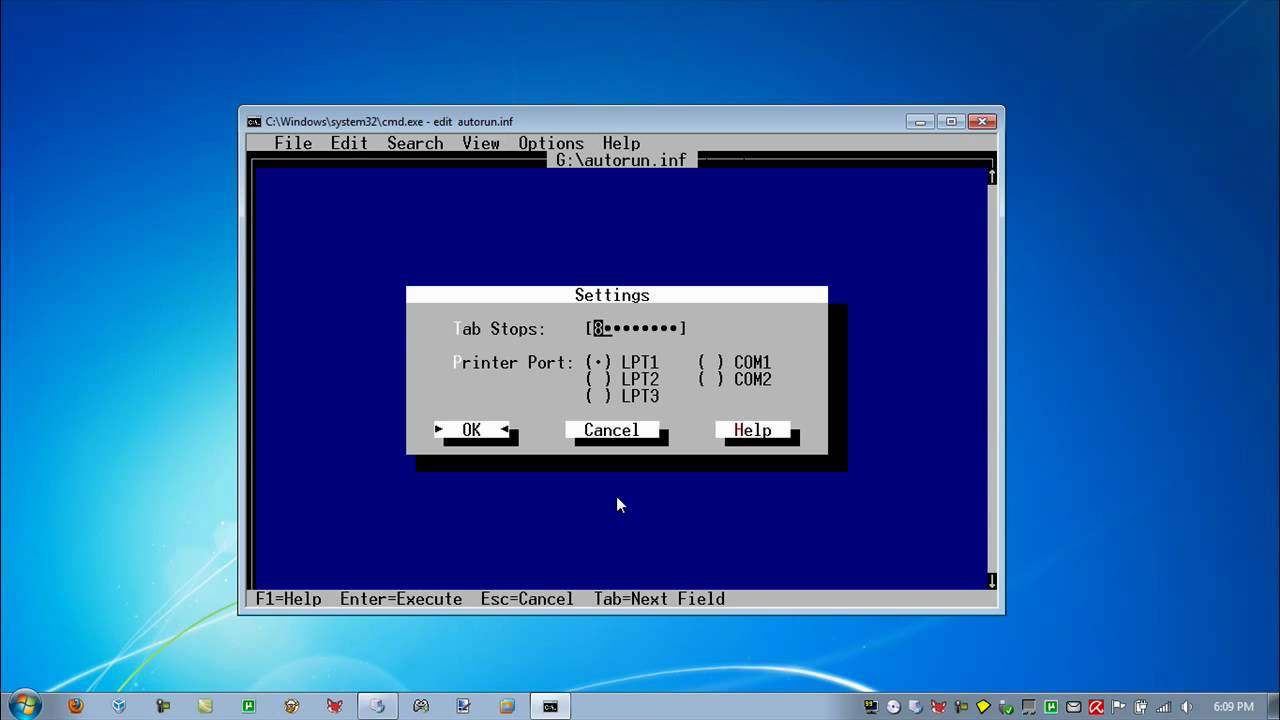The width and height of the screenshot is (1280, 720).
Task: Click the G:\autorun.inf file title
Action: tap(622, 160)
